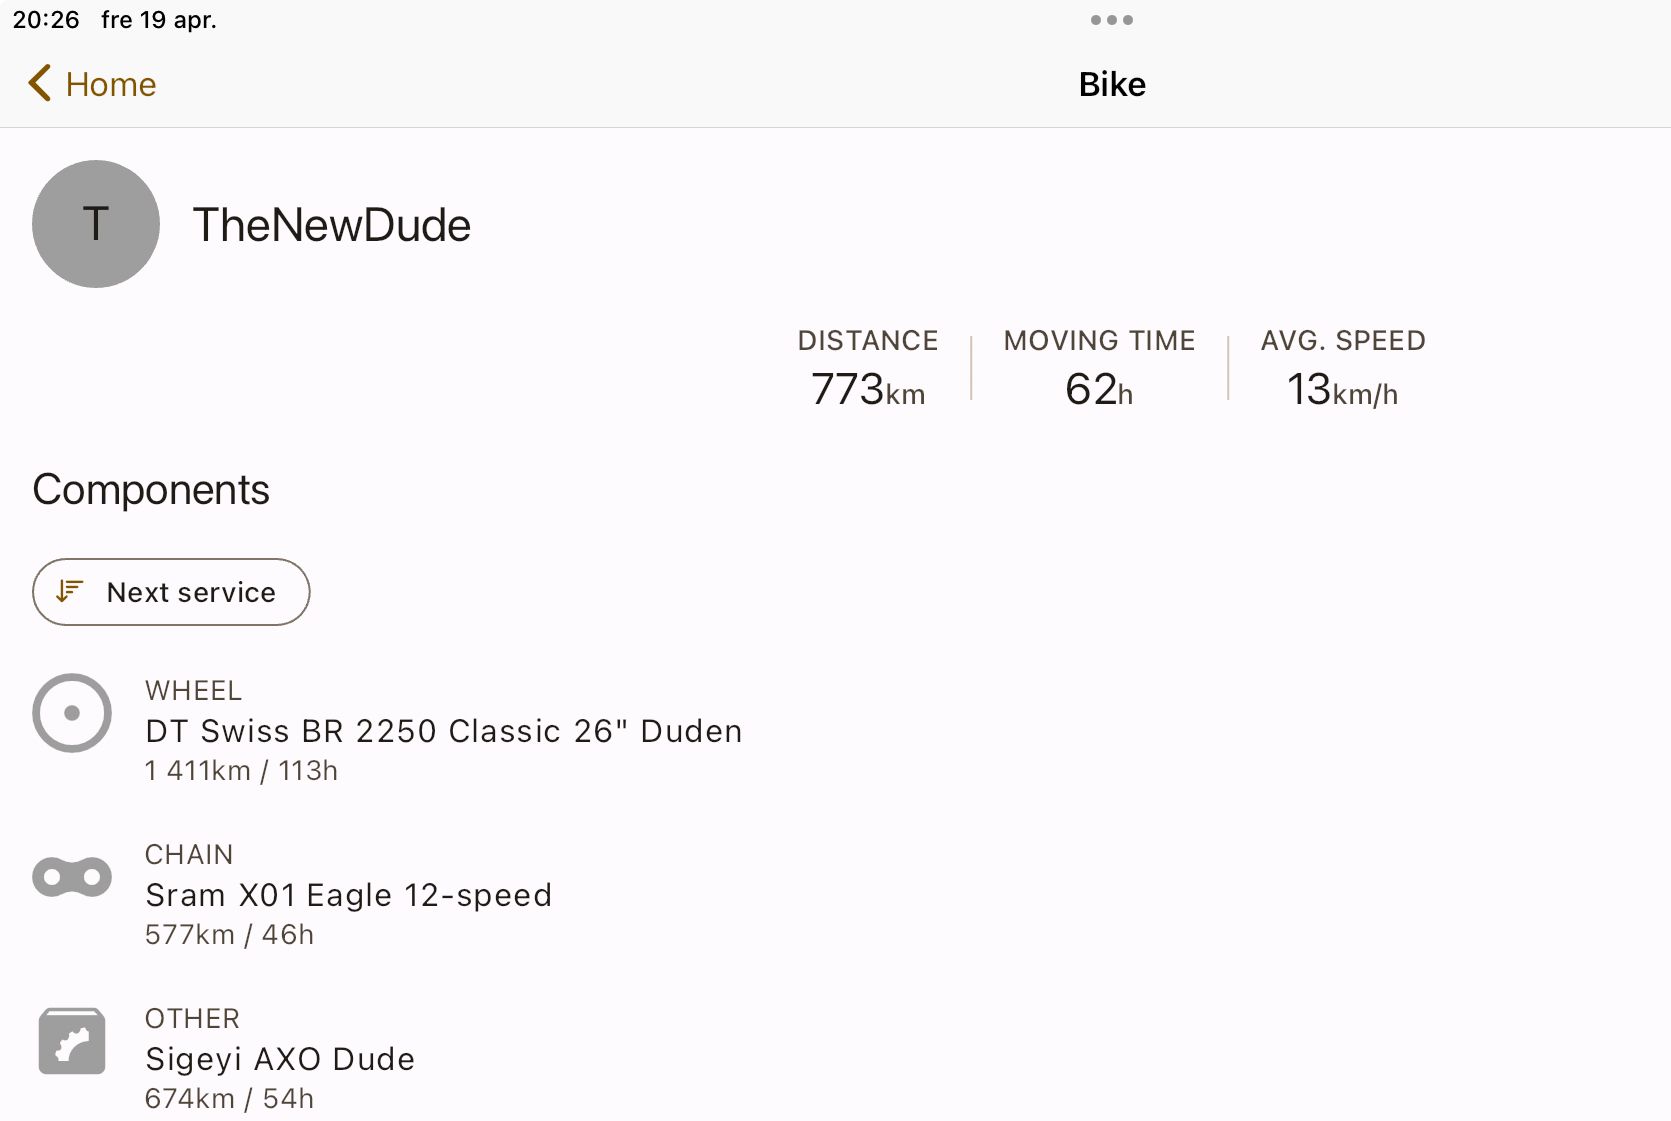Screen dimensions: 1671x1121
Task: Tap the wheel component icon
Action: coord(72,713)
